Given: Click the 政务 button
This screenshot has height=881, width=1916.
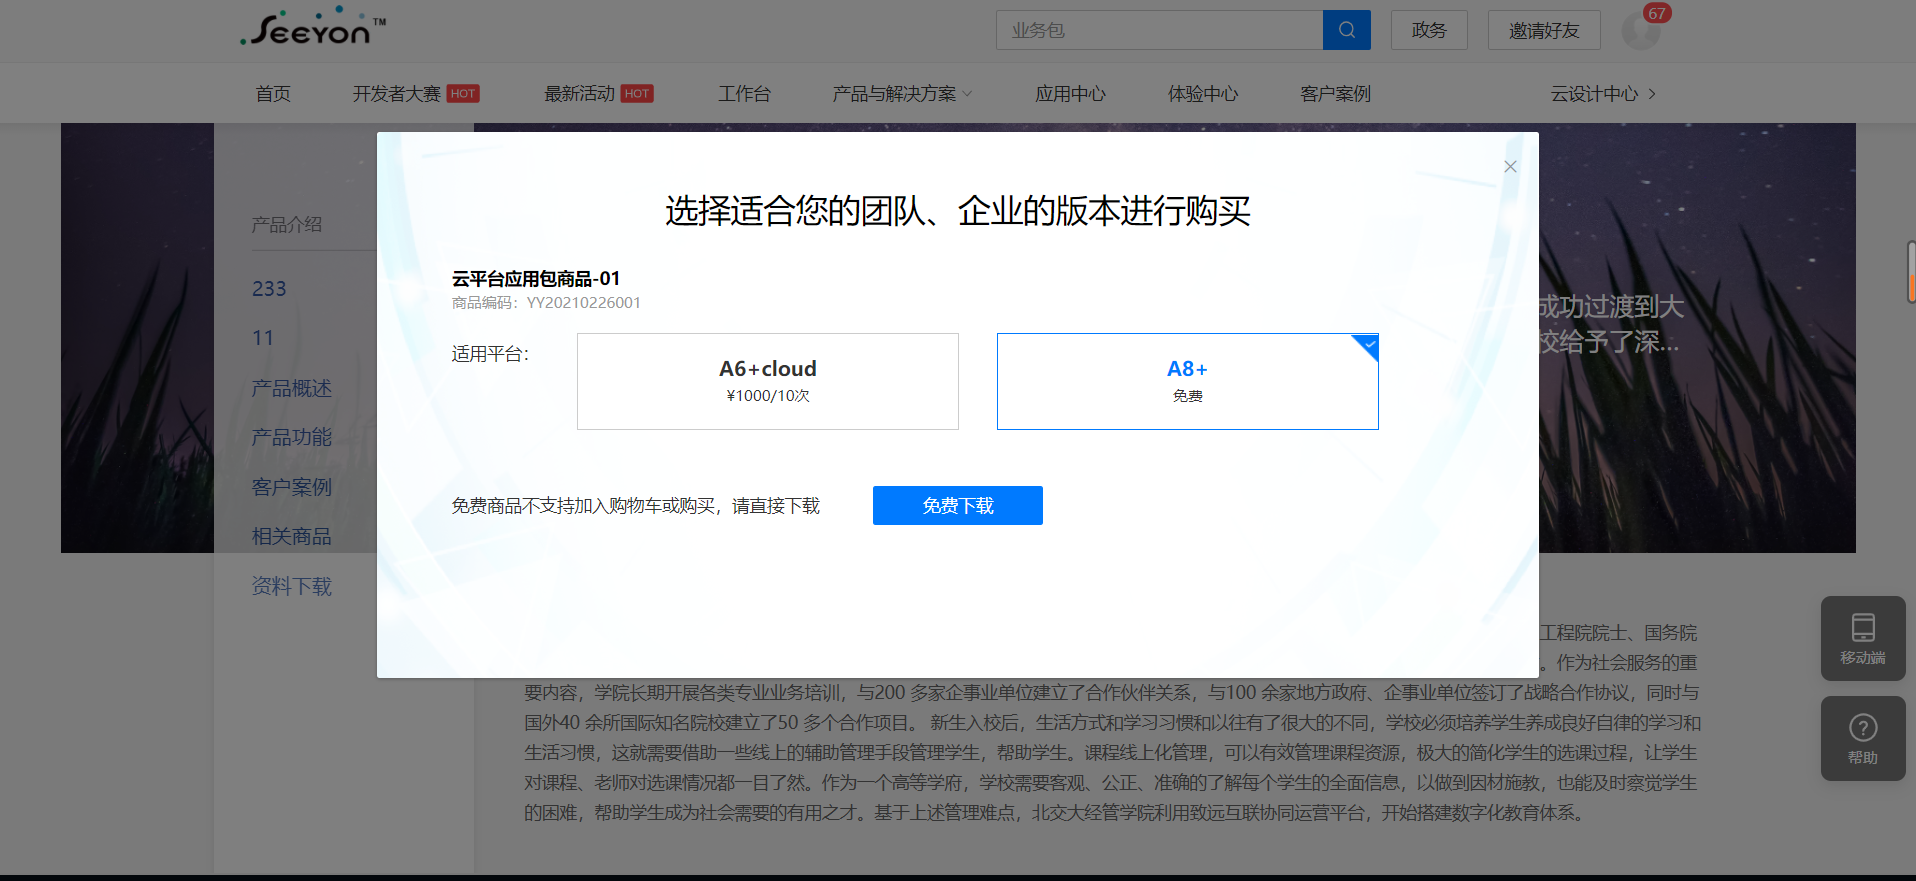Looking at the screenshot, I should point(1429,30).
